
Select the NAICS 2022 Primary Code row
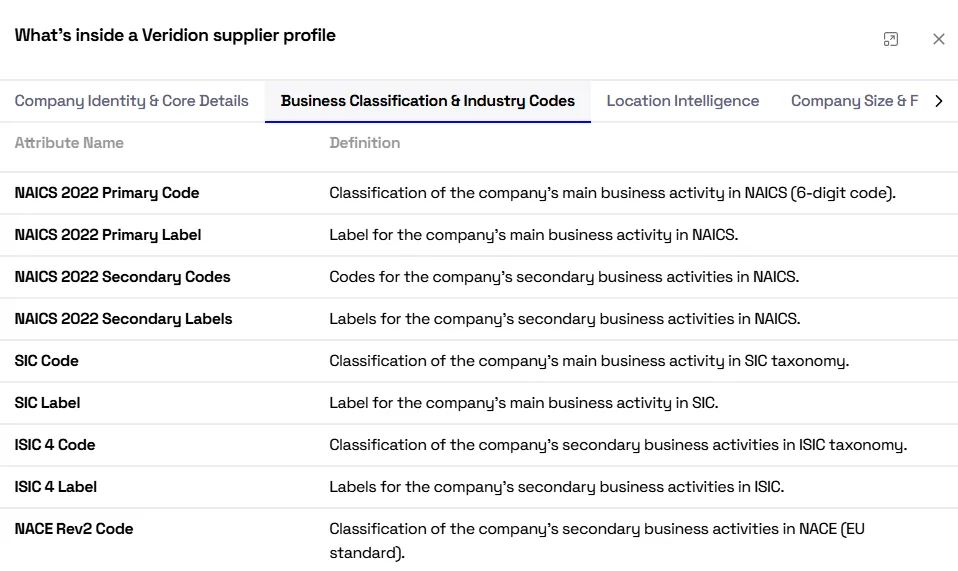(x=479, y=193)
